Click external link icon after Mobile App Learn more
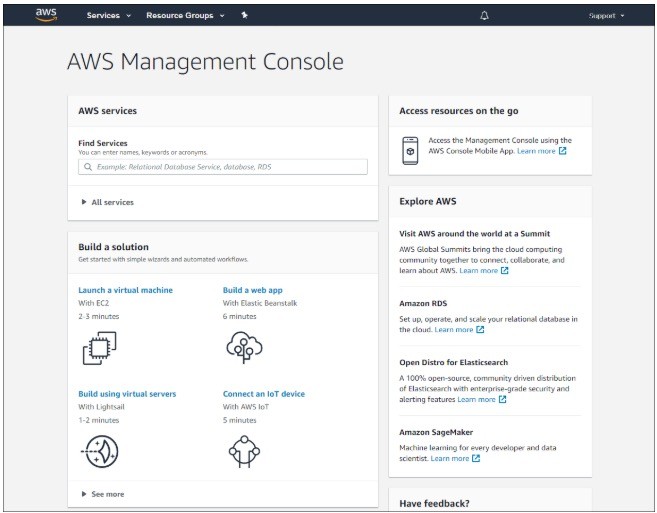The height and width of the screenshot is (513, 657). [x=563, y=151]
